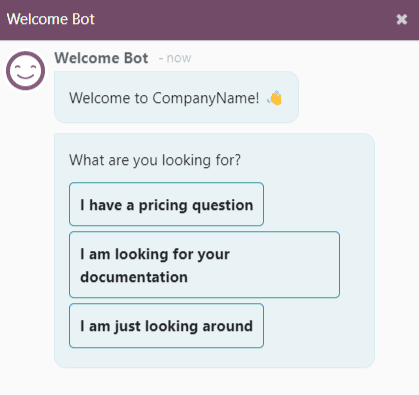Click the blank space below the option buttons
This screenshot has width=419, height=395.
[x=214, y=357]
